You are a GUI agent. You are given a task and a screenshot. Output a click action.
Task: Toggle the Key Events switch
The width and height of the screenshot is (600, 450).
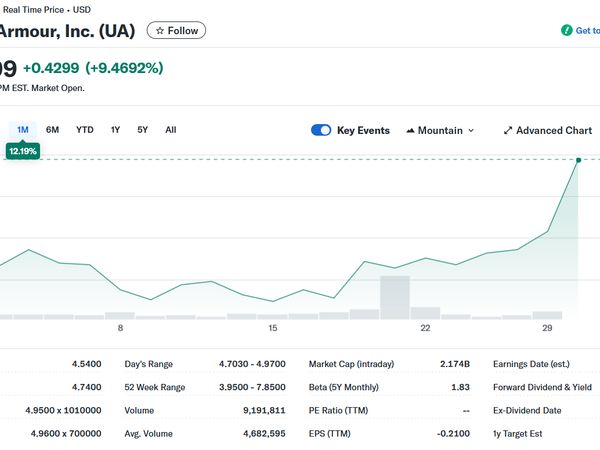tap(321, 130)
